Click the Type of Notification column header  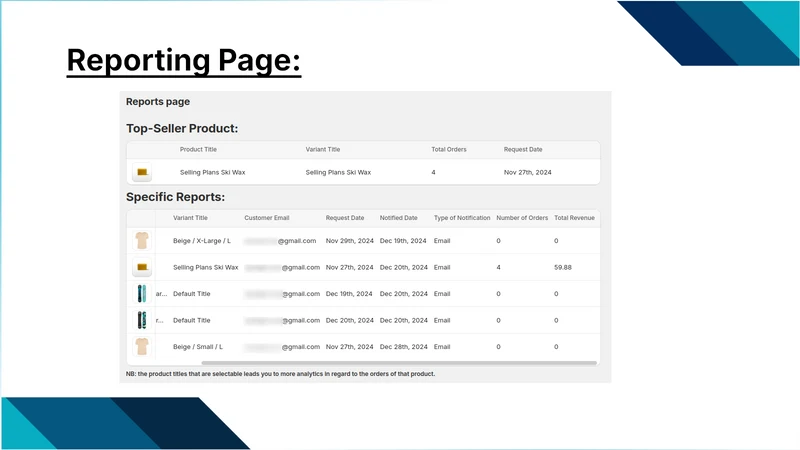[462, 218]
